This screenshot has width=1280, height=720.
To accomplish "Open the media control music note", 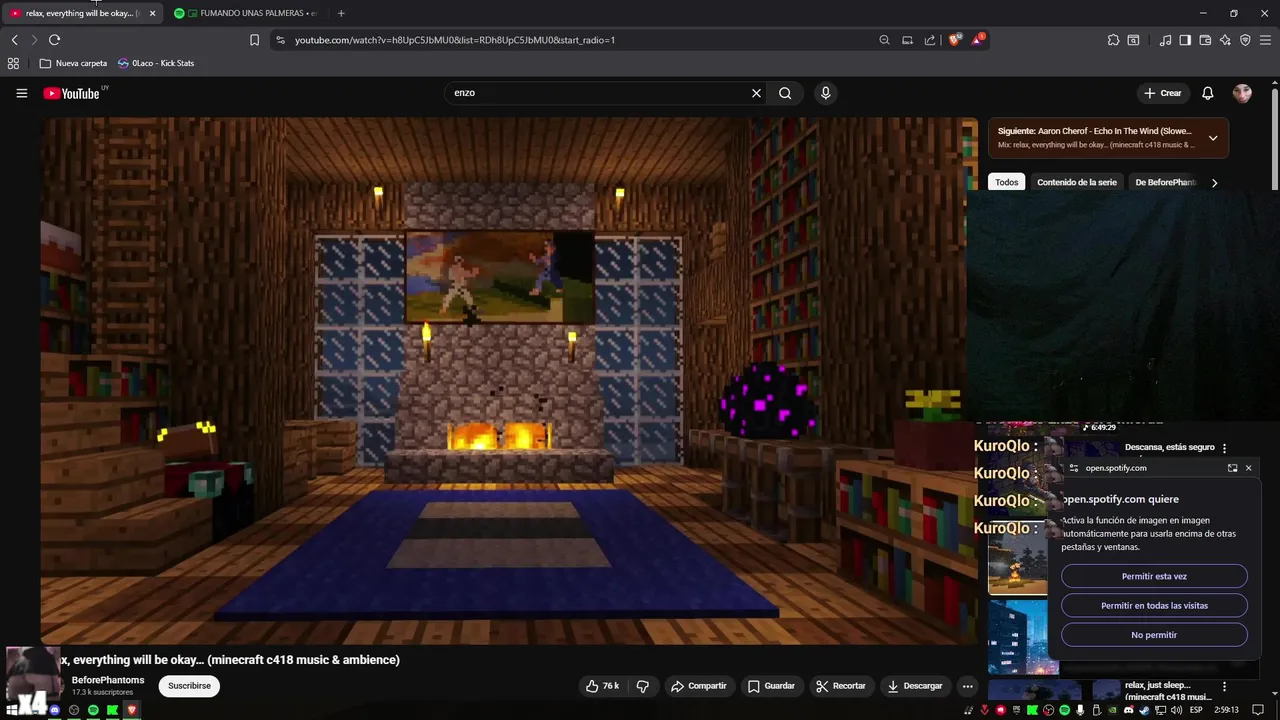I will pyautogui.click(x=1165, y=40).
